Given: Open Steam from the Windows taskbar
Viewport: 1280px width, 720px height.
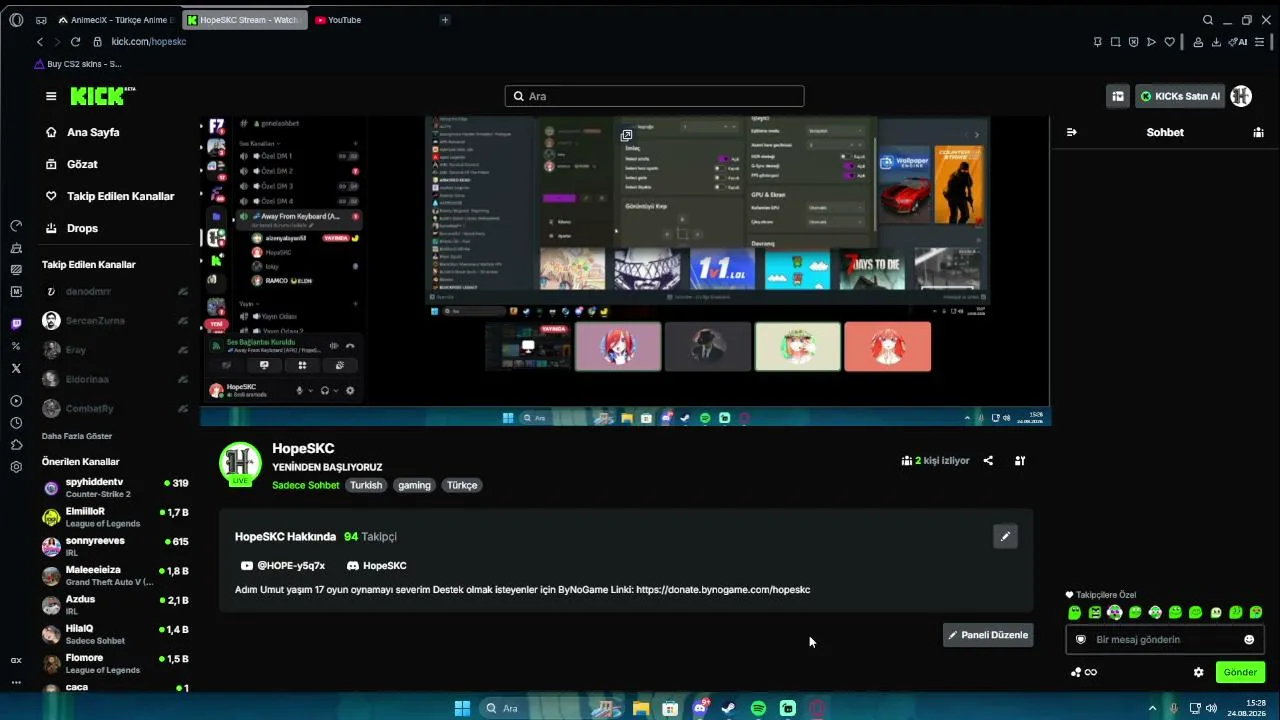Looking at the screenshot, I should click(x=729, y=708).
